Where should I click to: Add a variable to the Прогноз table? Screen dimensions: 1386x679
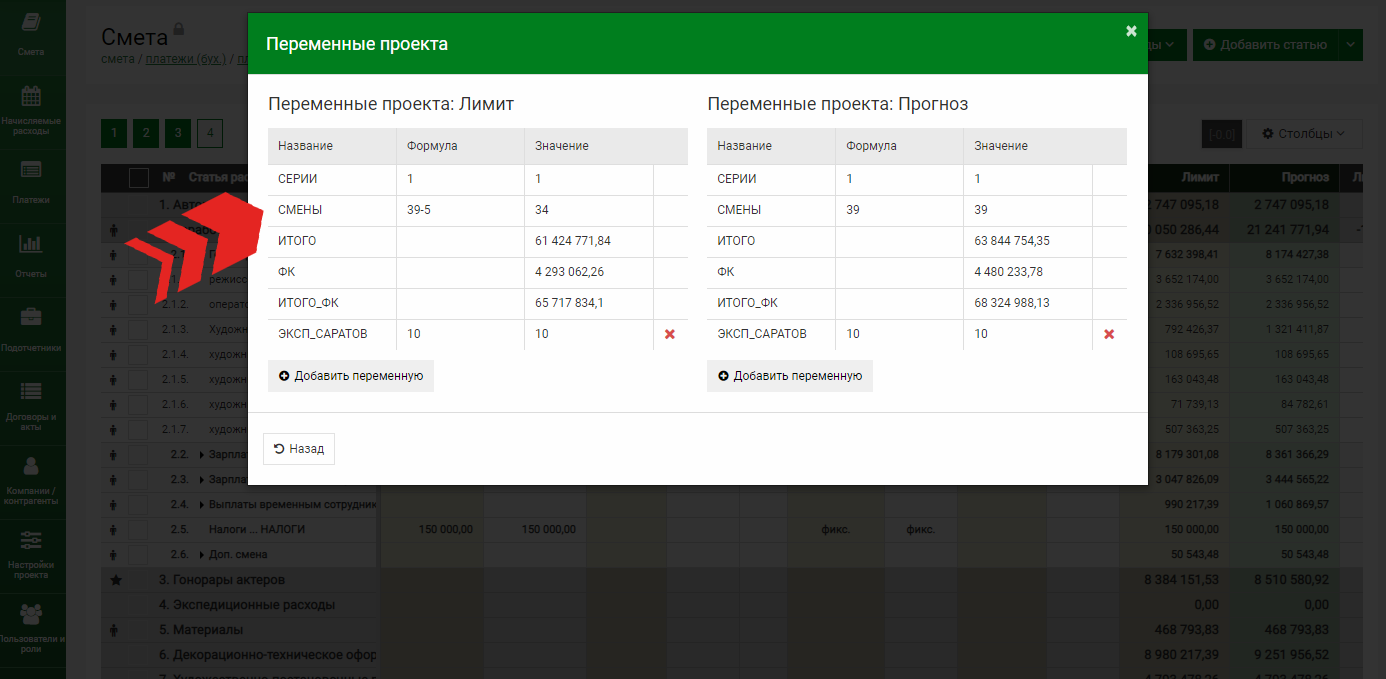[790, 376]
